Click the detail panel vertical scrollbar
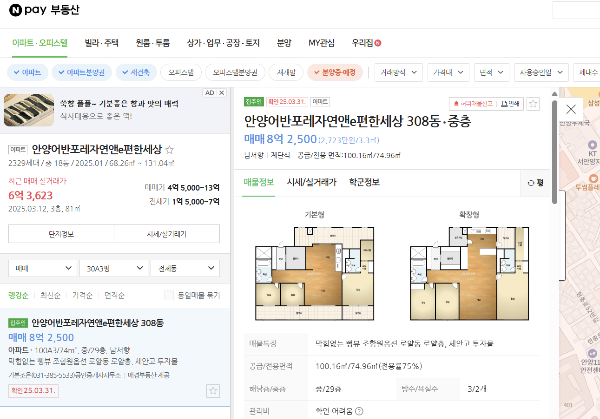Viewport: 600px width, 419px height. point(554,152)
